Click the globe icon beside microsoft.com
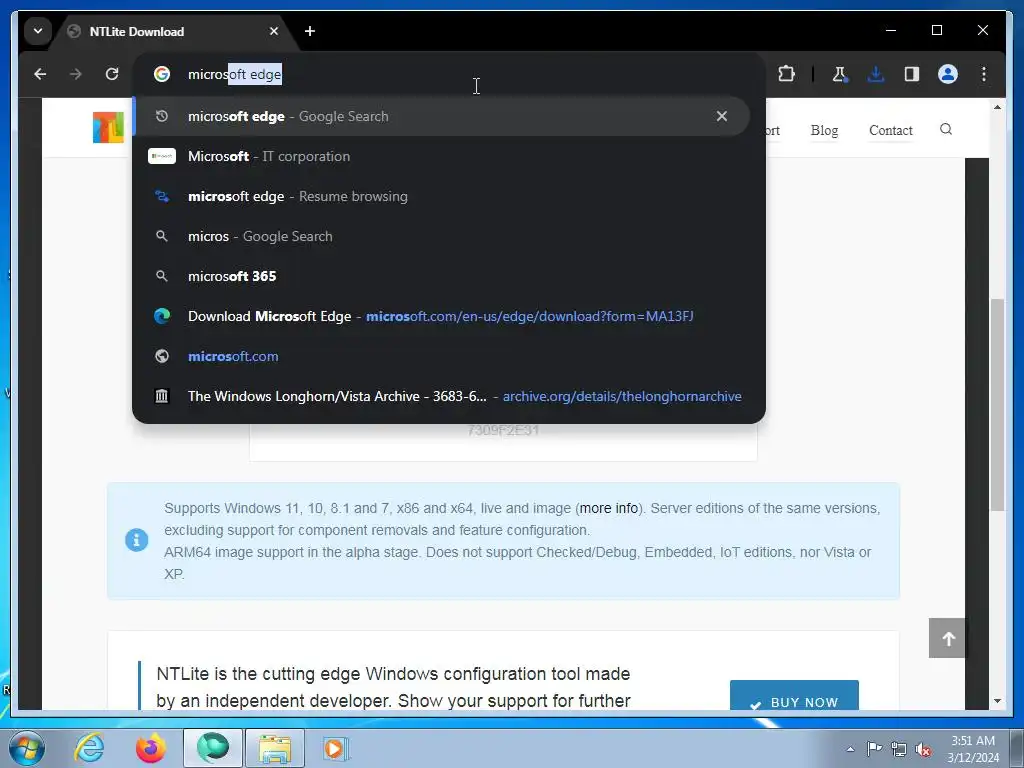Viewport: 1024px width, 768px height. point(162,356)
